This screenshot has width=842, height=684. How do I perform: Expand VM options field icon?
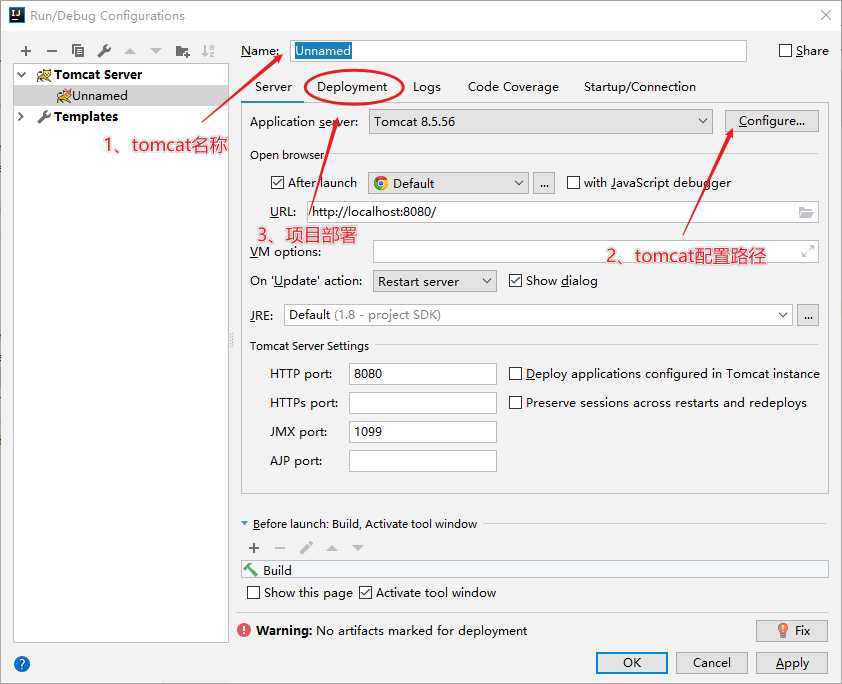(x=807, y=251)
